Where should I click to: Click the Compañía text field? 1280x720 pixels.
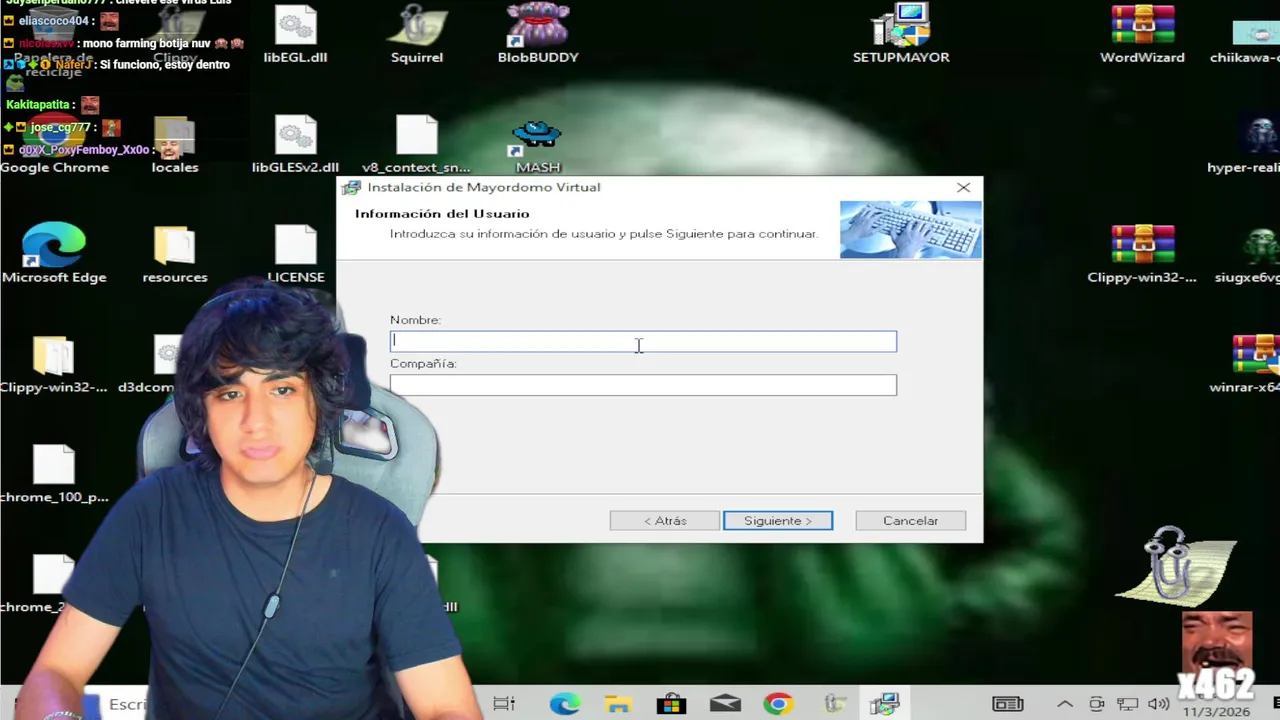tap(643, 385)
